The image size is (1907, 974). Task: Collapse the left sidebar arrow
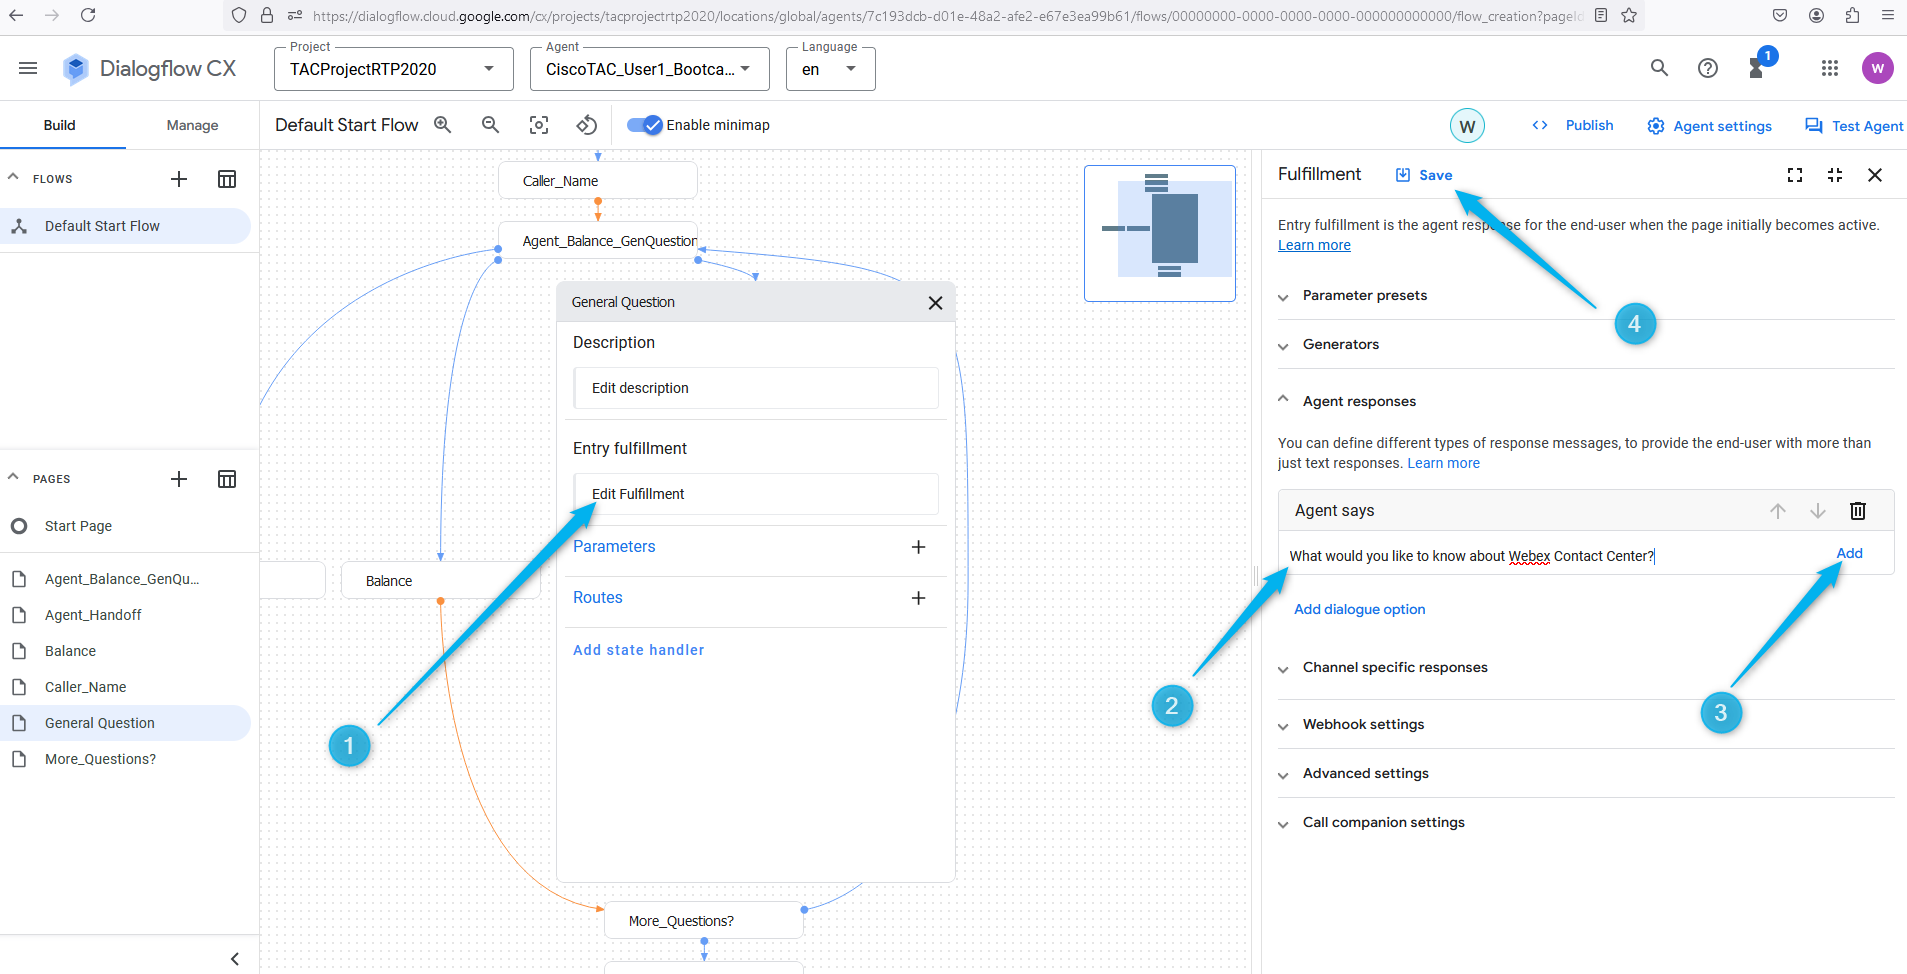[x=235, y=959]
